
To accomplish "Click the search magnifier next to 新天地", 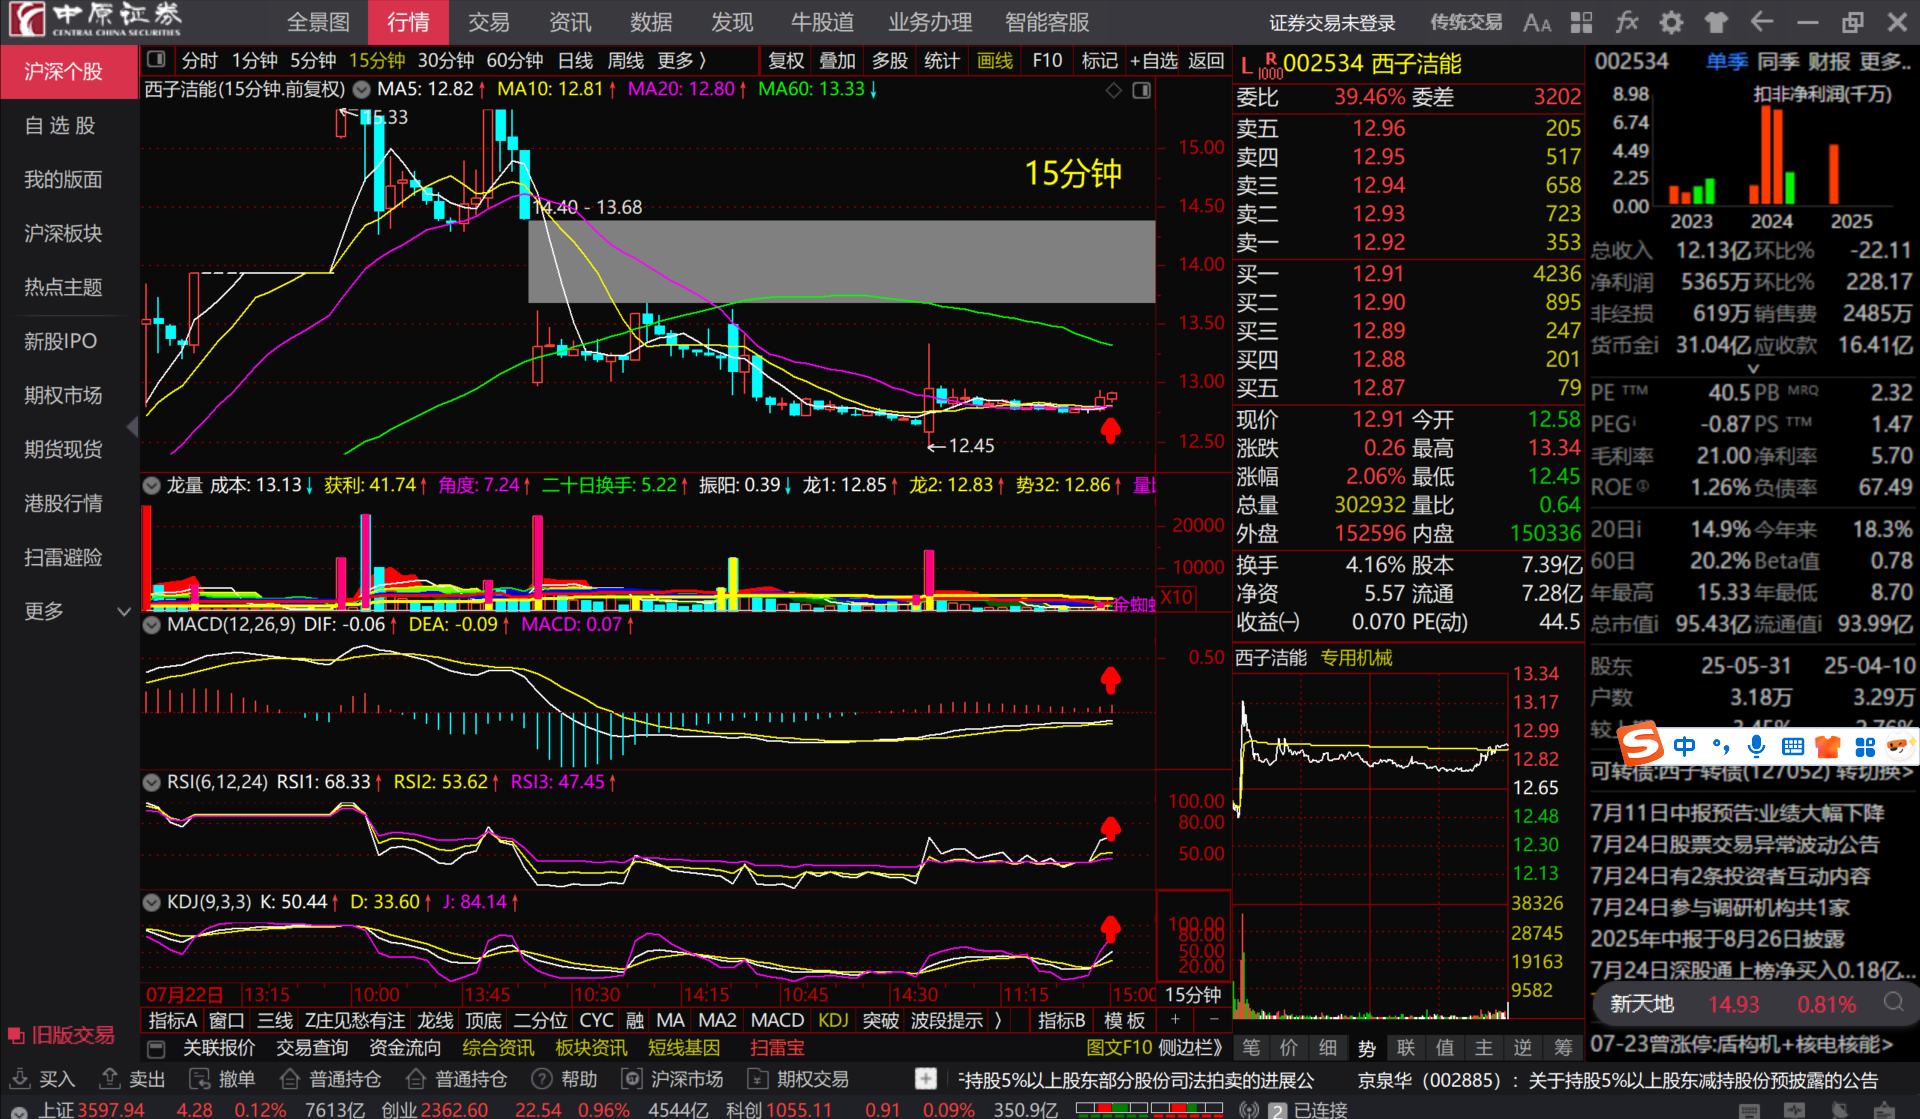I will coord(1893,1003).
